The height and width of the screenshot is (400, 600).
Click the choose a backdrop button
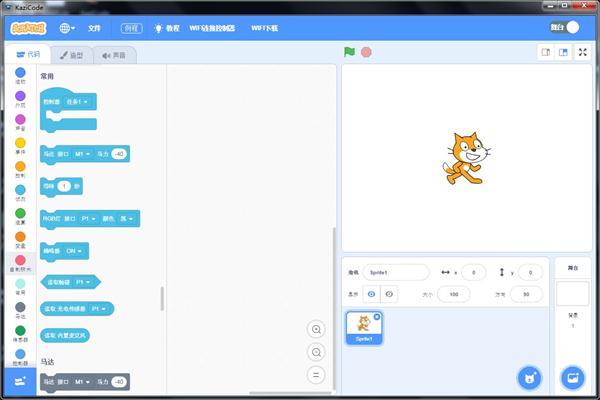(x=572, y=378)
